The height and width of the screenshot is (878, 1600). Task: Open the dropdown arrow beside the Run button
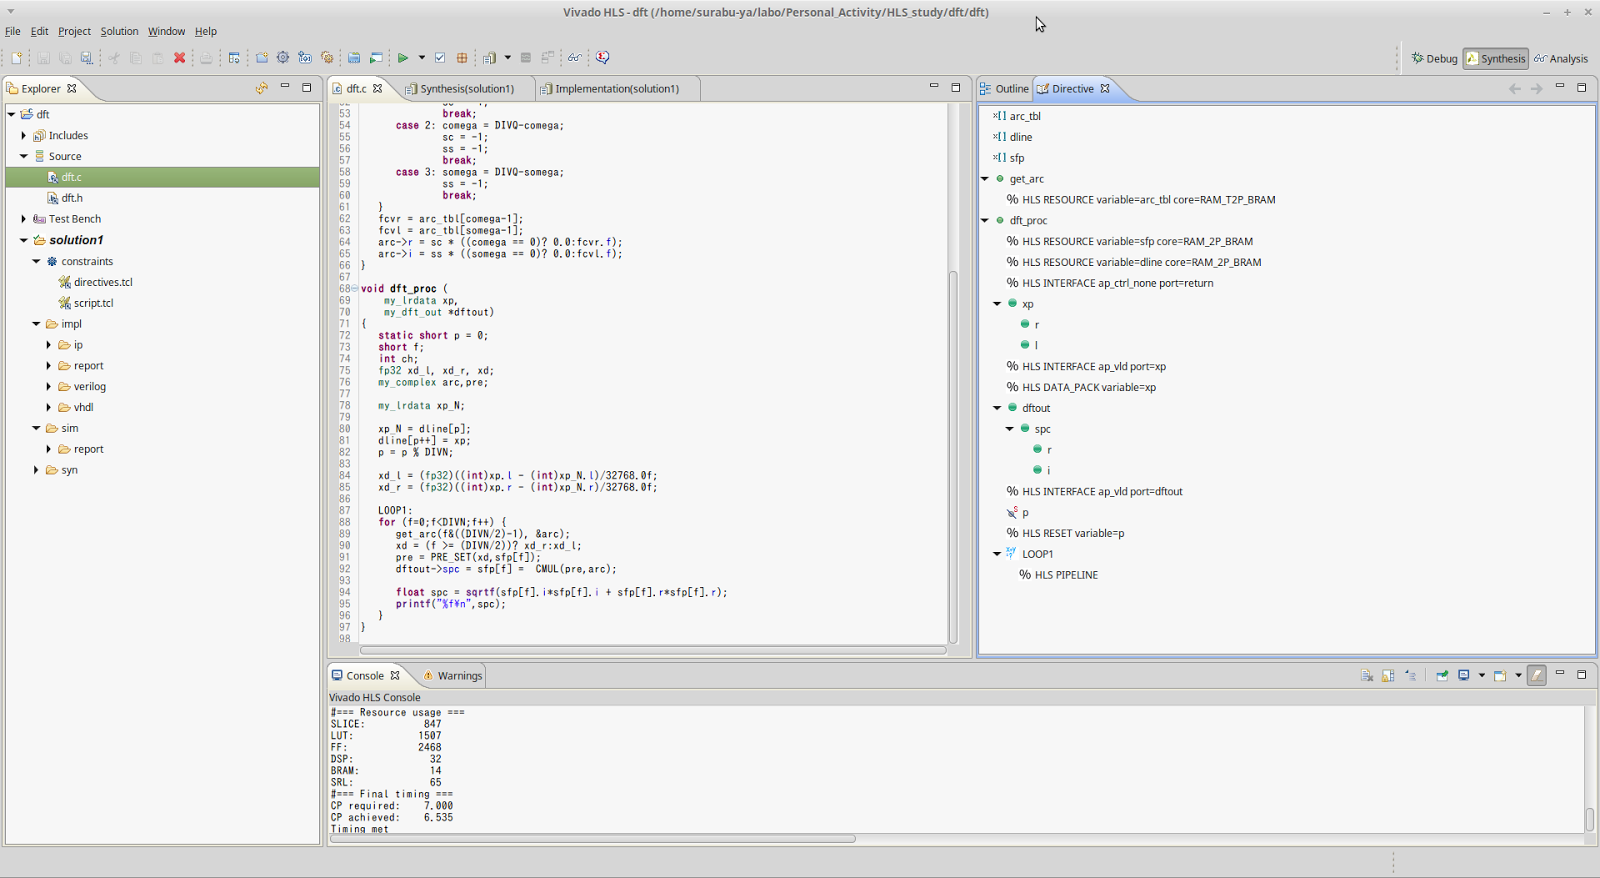pos(422,58)
